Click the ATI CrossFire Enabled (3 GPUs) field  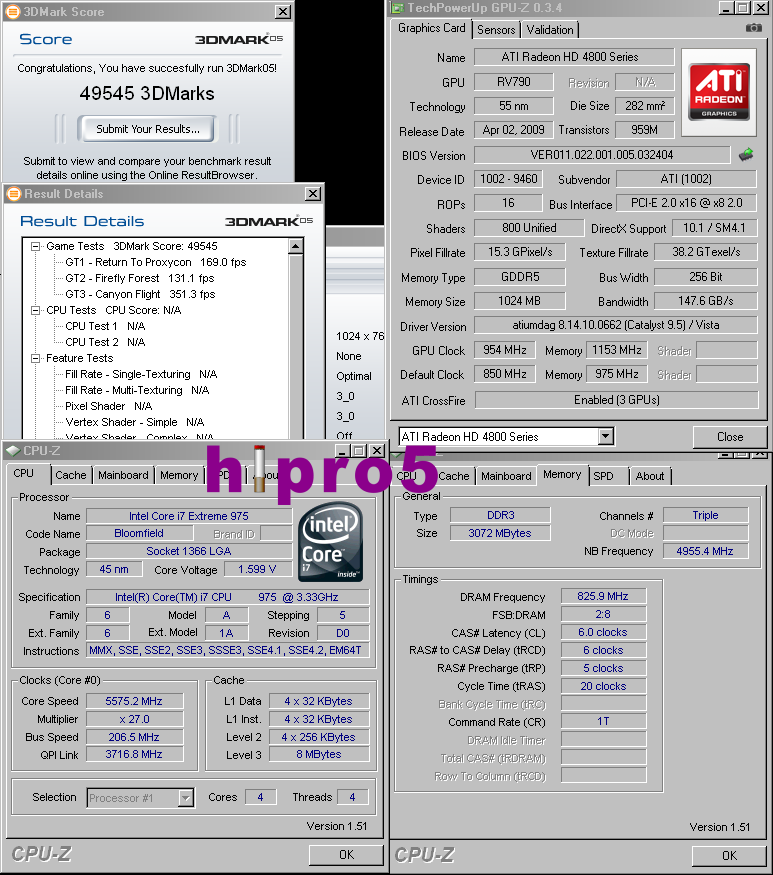click(x=616, y=400)
